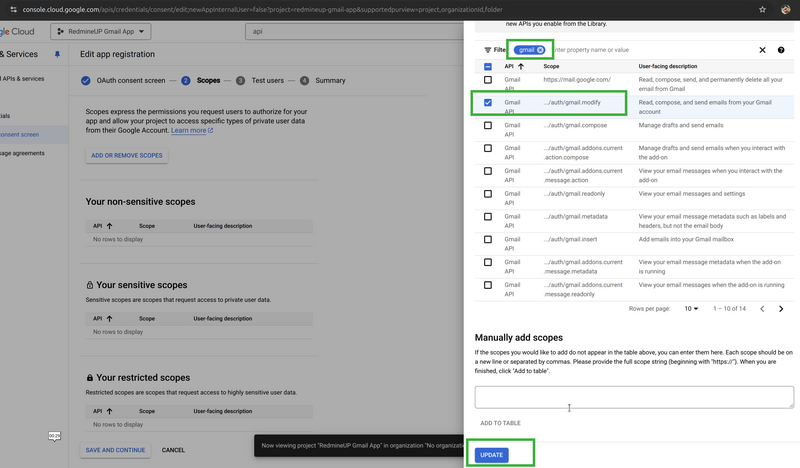The width and height of the screenshot is (800, 468).
Task: Open the filter help question mark icon
Action: pos(781,50)
